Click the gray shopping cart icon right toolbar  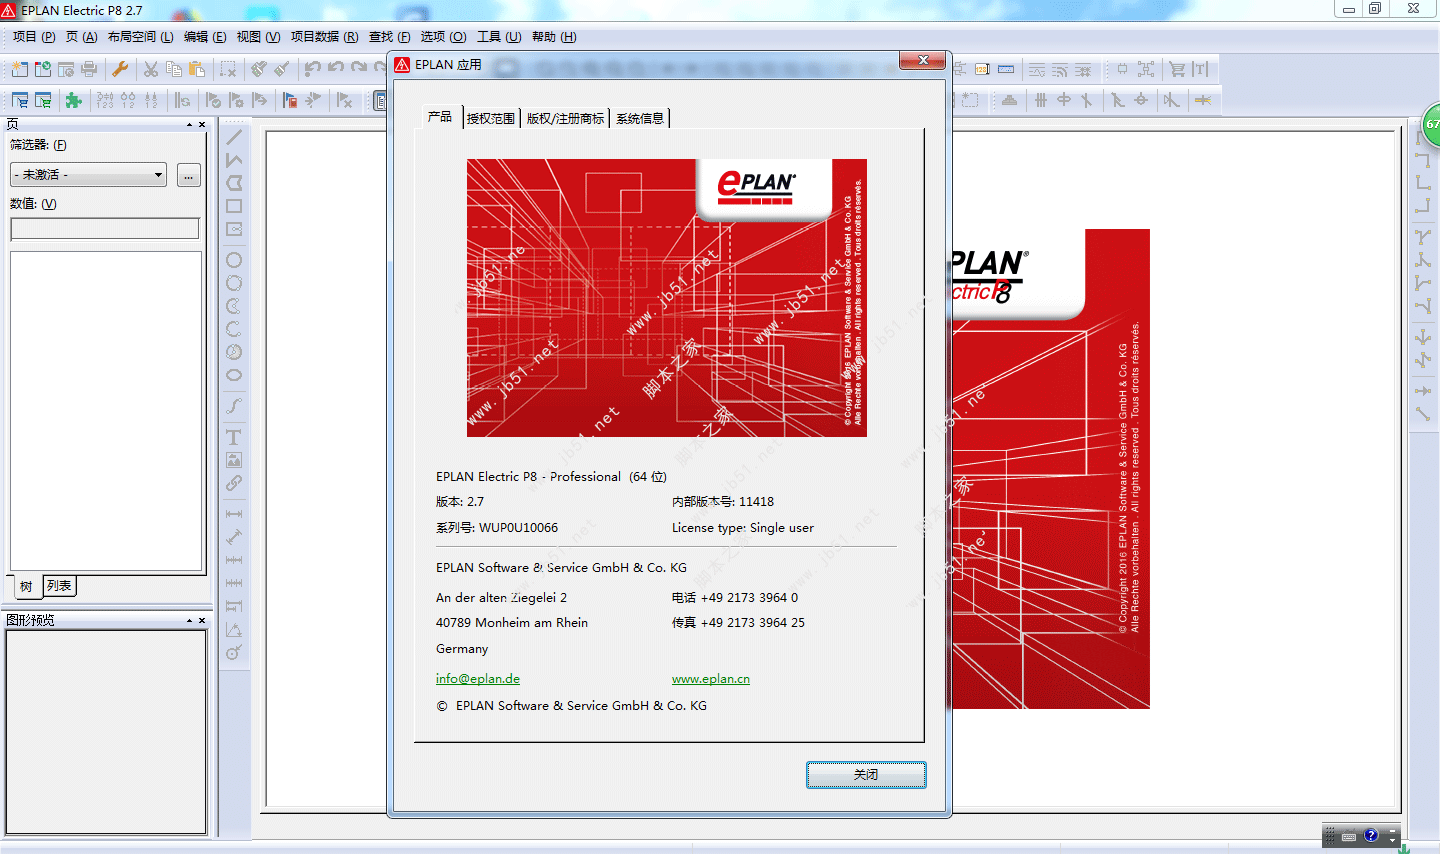pos(1177,69)
